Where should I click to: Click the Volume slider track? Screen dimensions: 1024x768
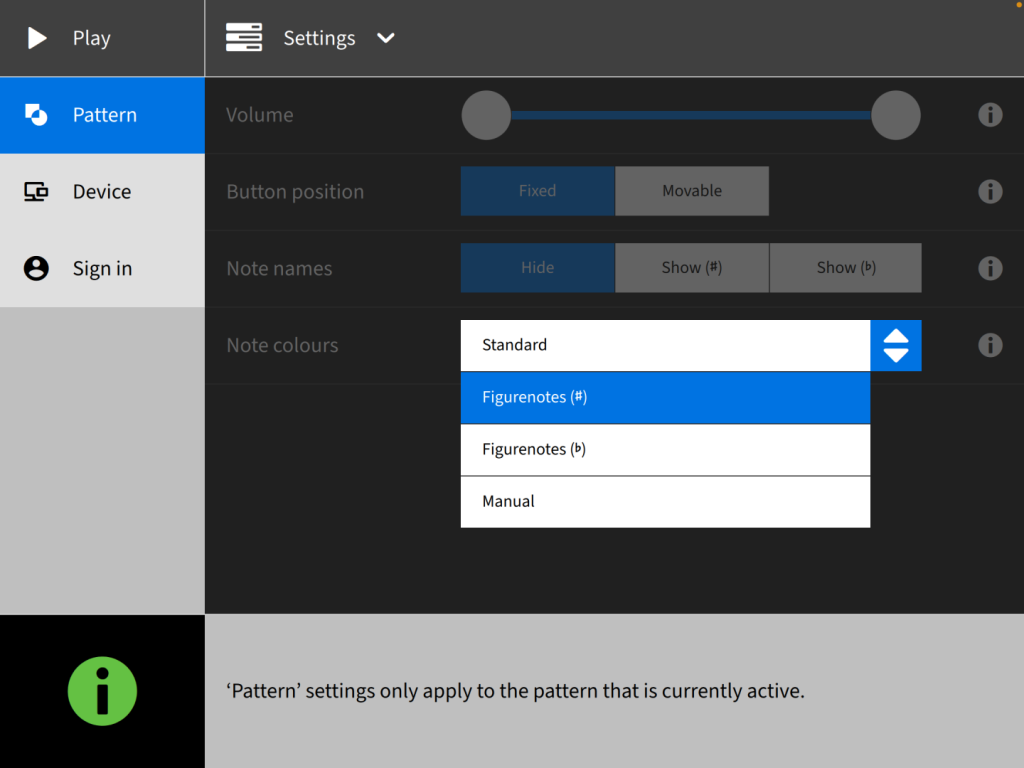691,115
